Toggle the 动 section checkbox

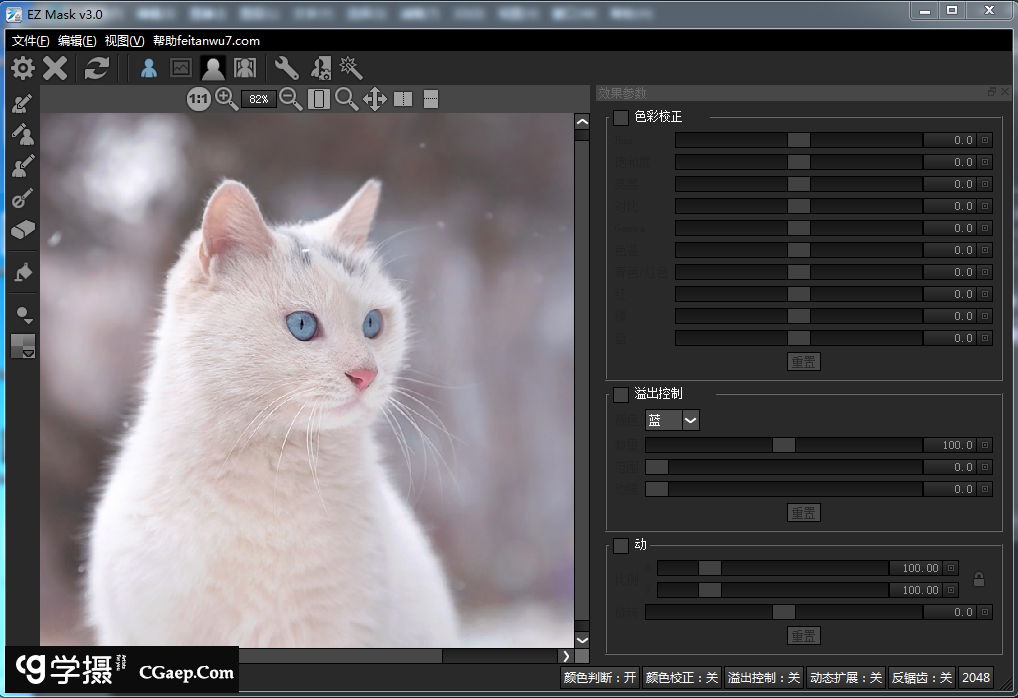click(x=621, y=545)
